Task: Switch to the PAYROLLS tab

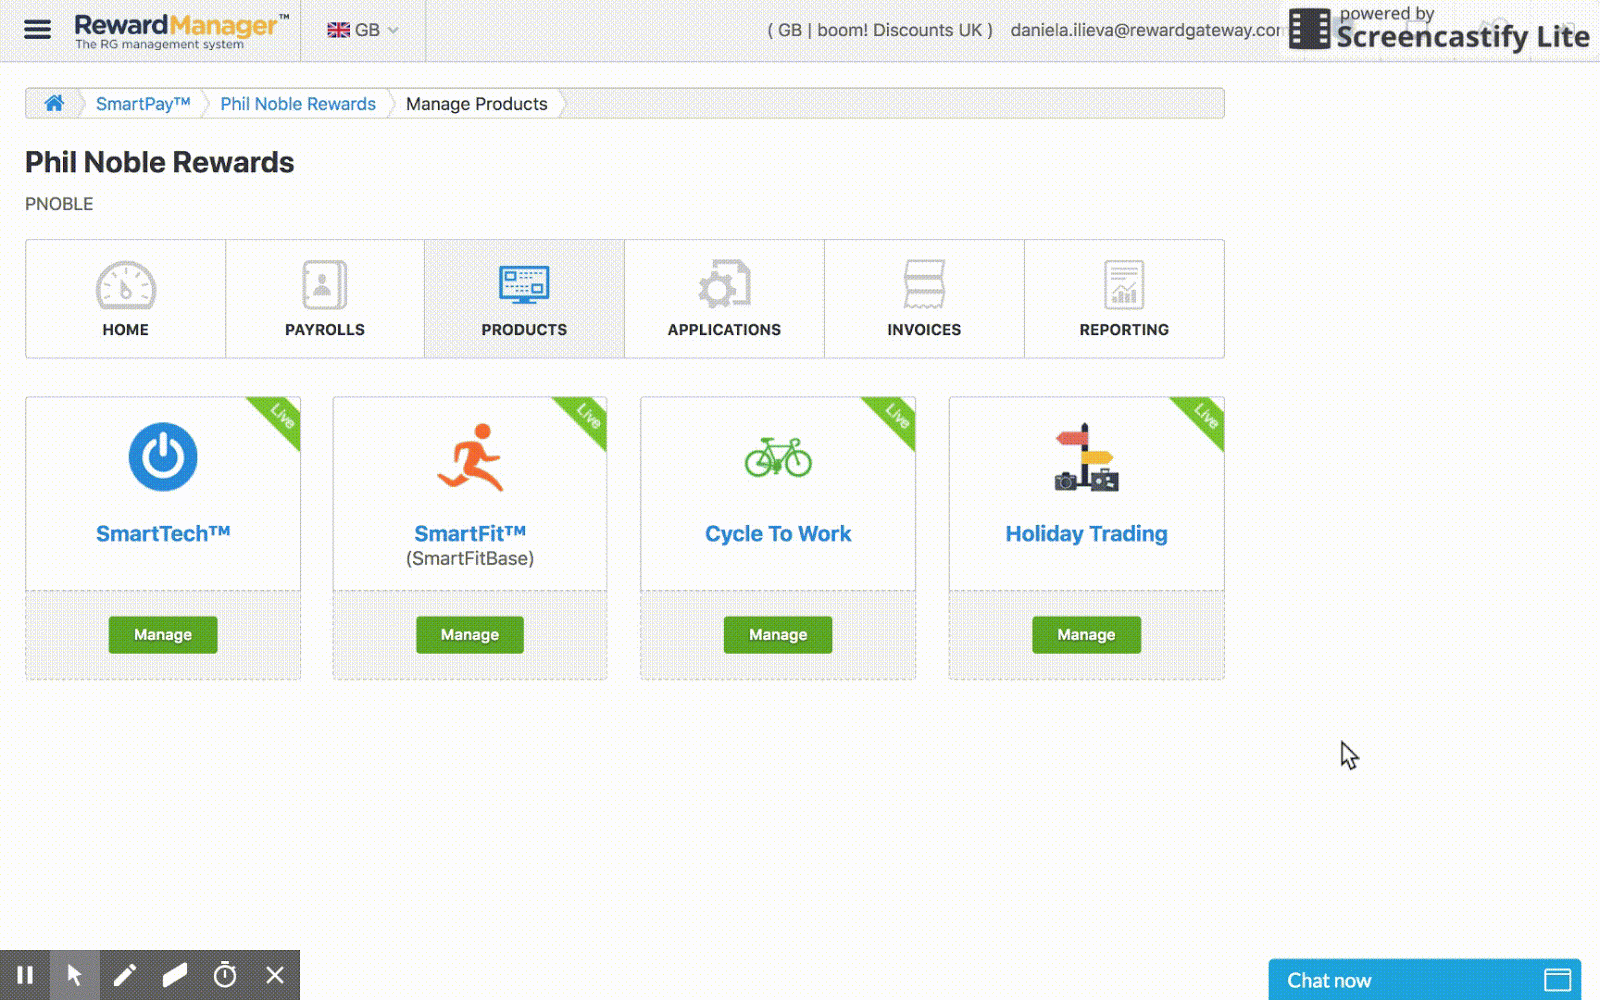Action: pyautogui.click(x=325, y=298)
